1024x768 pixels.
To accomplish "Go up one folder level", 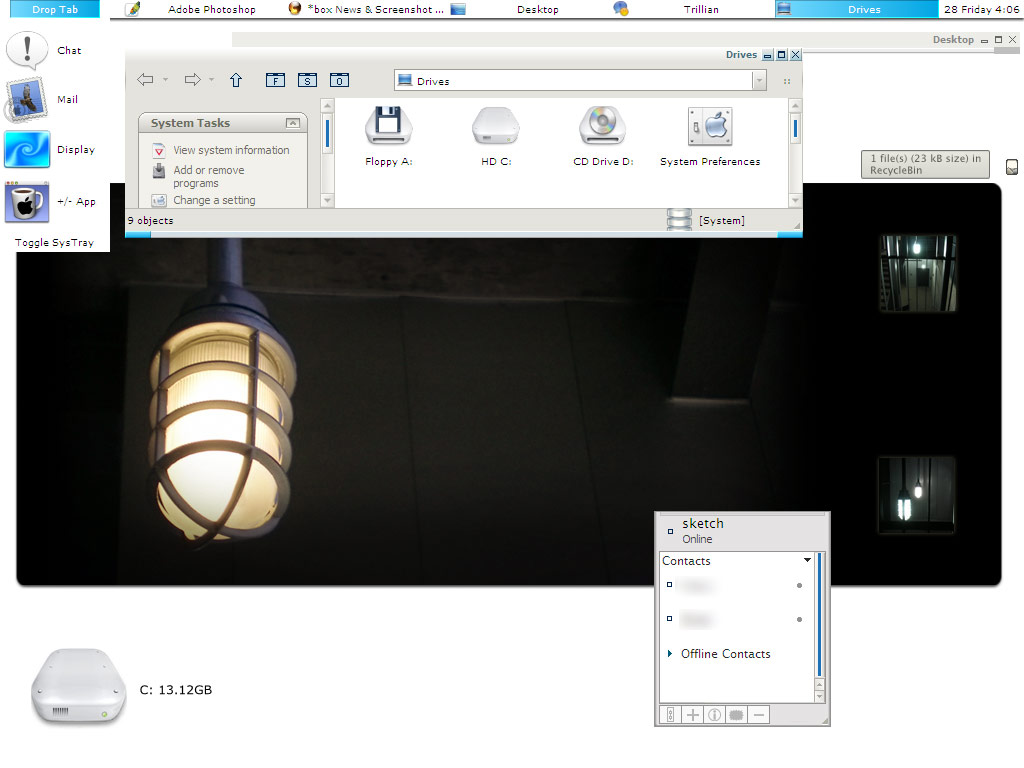I will [236, 80].
